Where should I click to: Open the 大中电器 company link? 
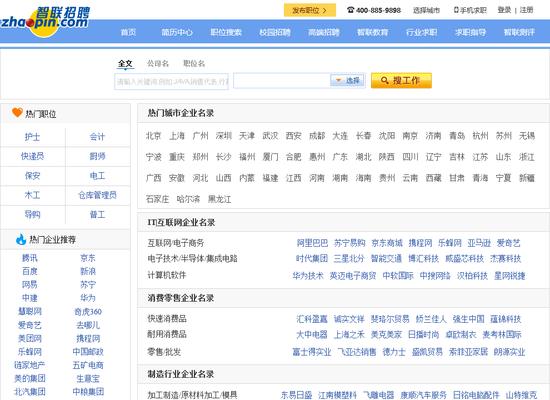coord(312,334)
